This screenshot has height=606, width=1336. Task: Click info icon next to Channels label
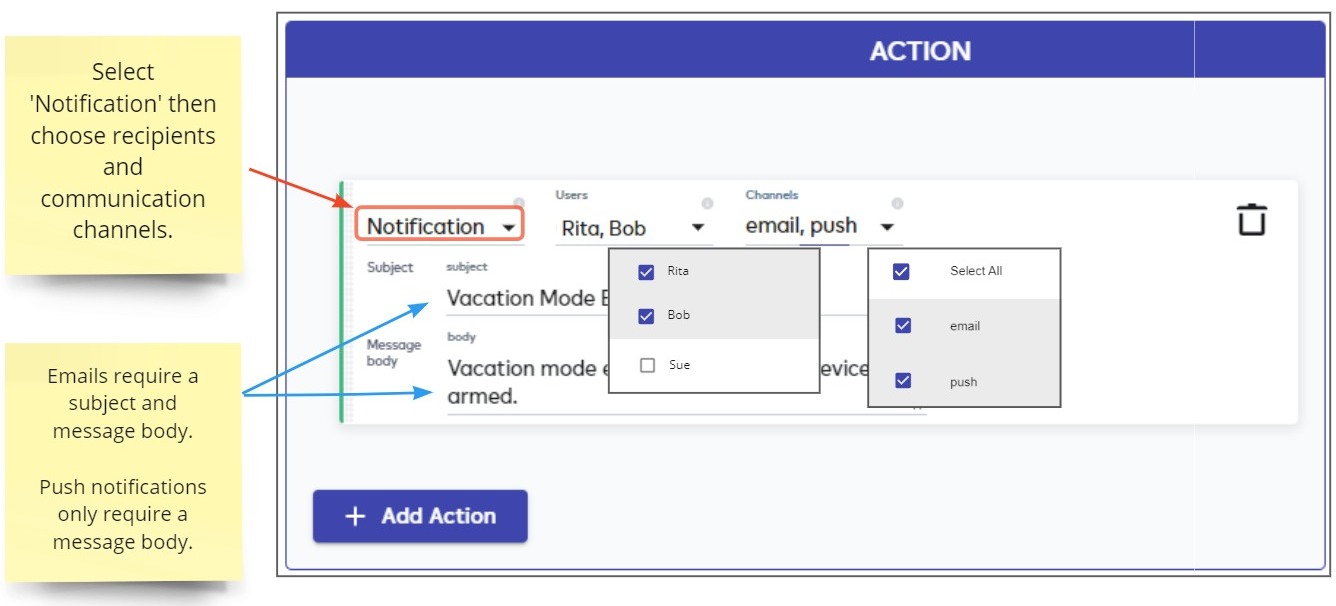(x=897, y=203)
